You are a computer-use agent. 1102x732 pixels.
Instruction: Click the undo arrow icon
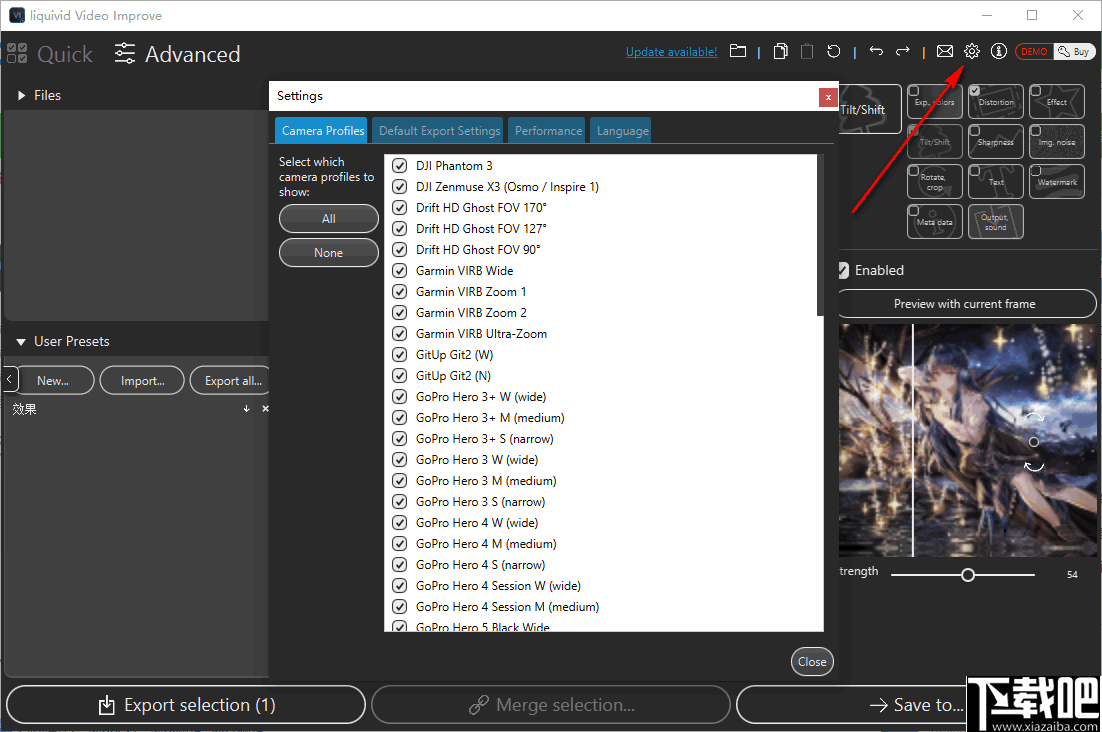coord(876,51)
